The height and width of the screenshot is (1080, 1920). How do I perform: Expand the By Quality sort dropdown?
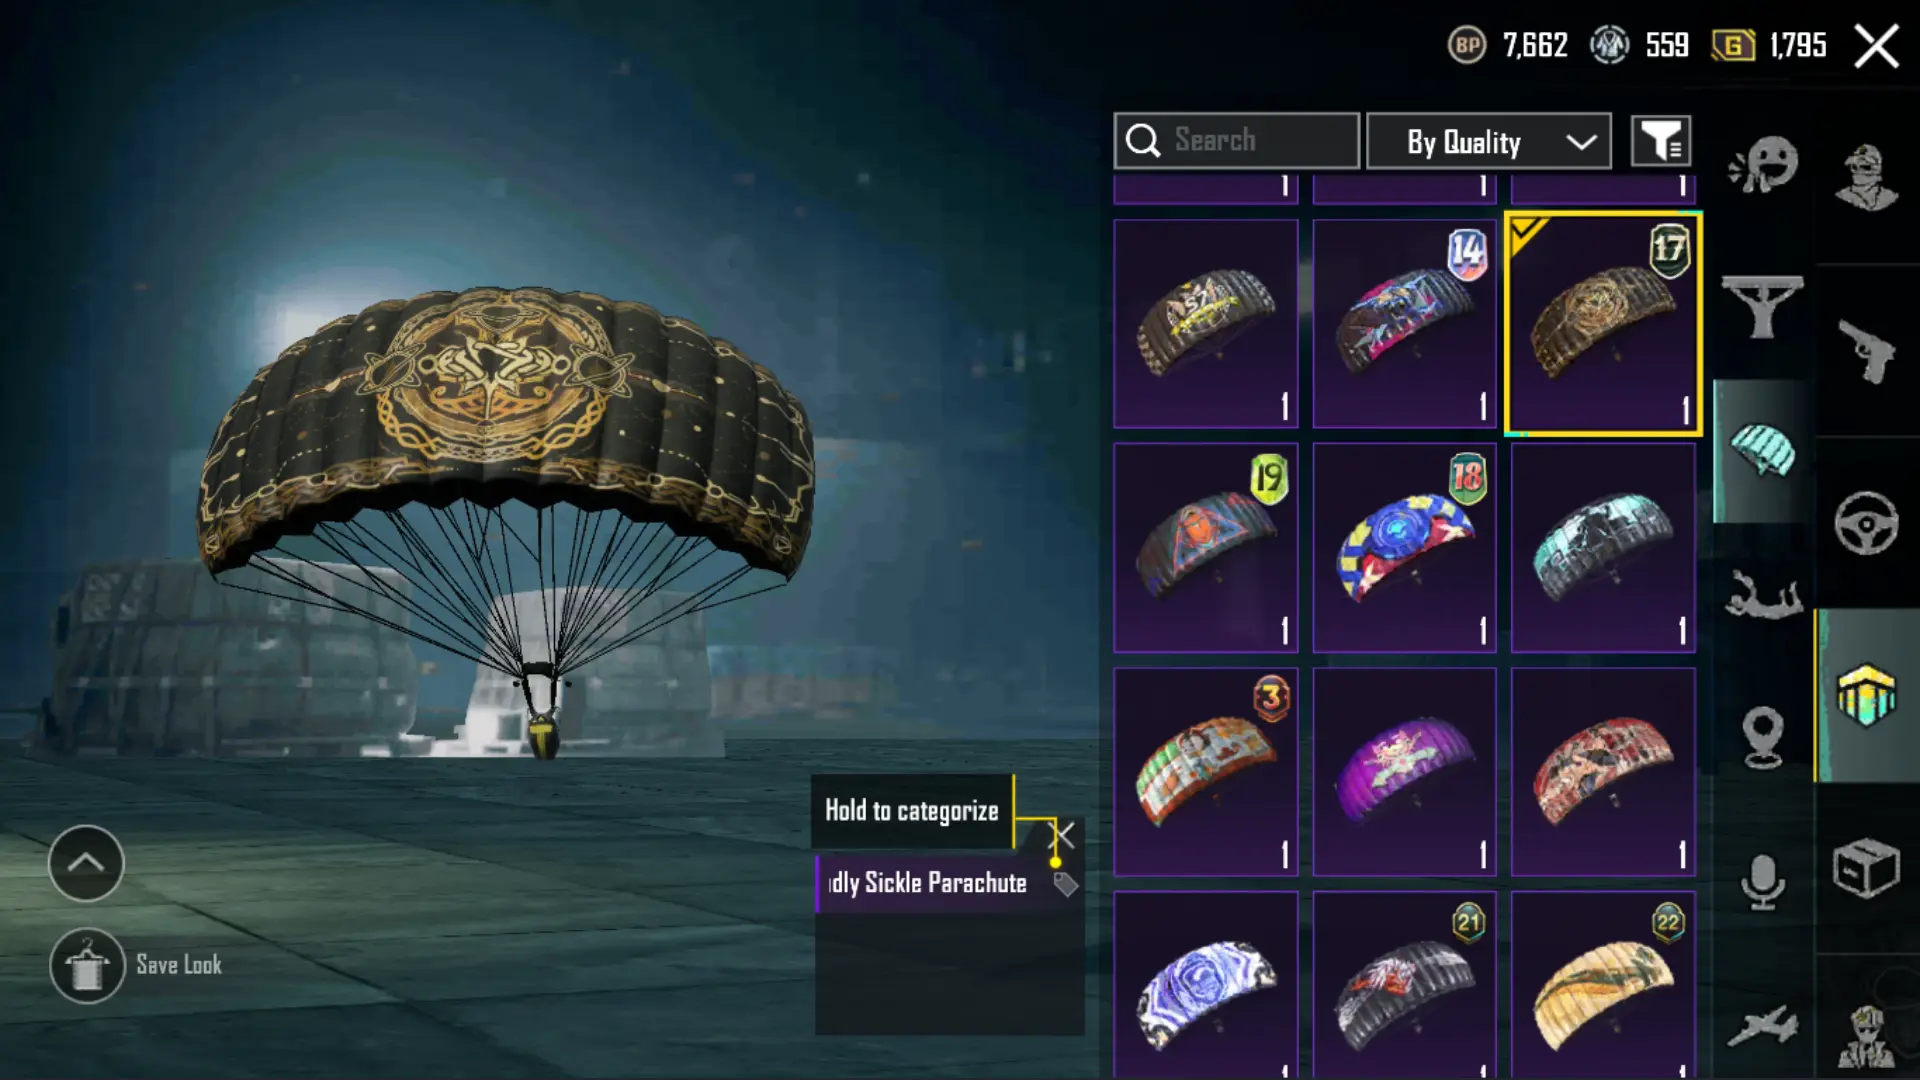1488,141
